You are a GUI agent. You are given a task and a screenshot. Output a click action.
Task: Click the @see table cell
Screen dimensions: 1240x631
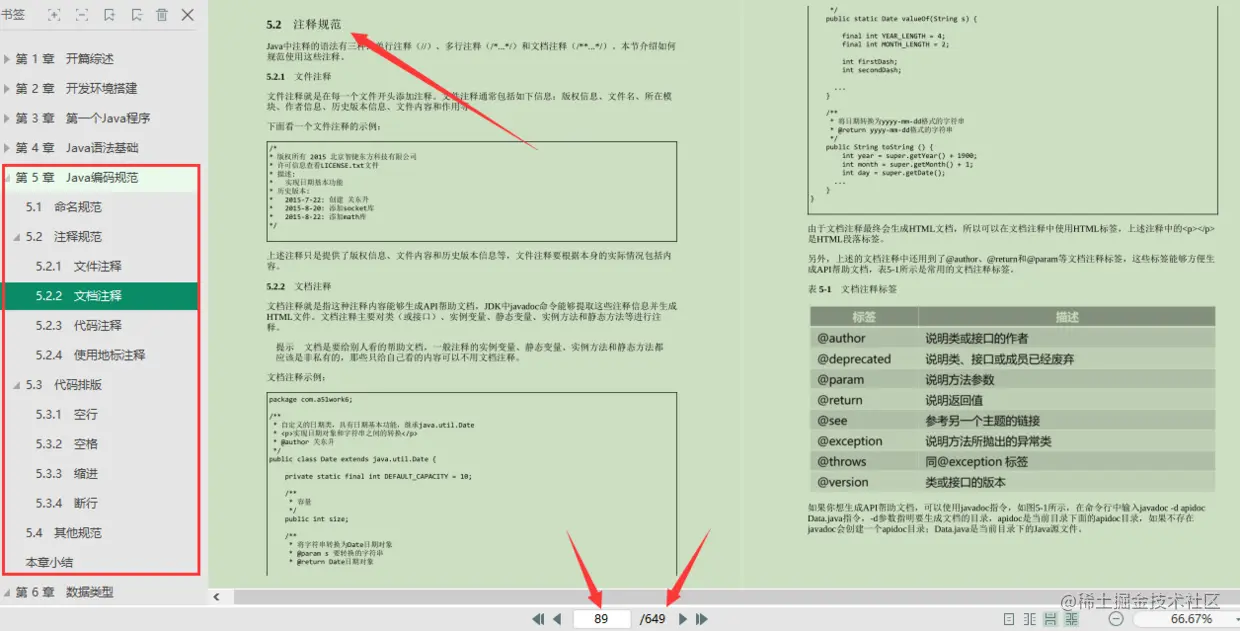point(862,420)
